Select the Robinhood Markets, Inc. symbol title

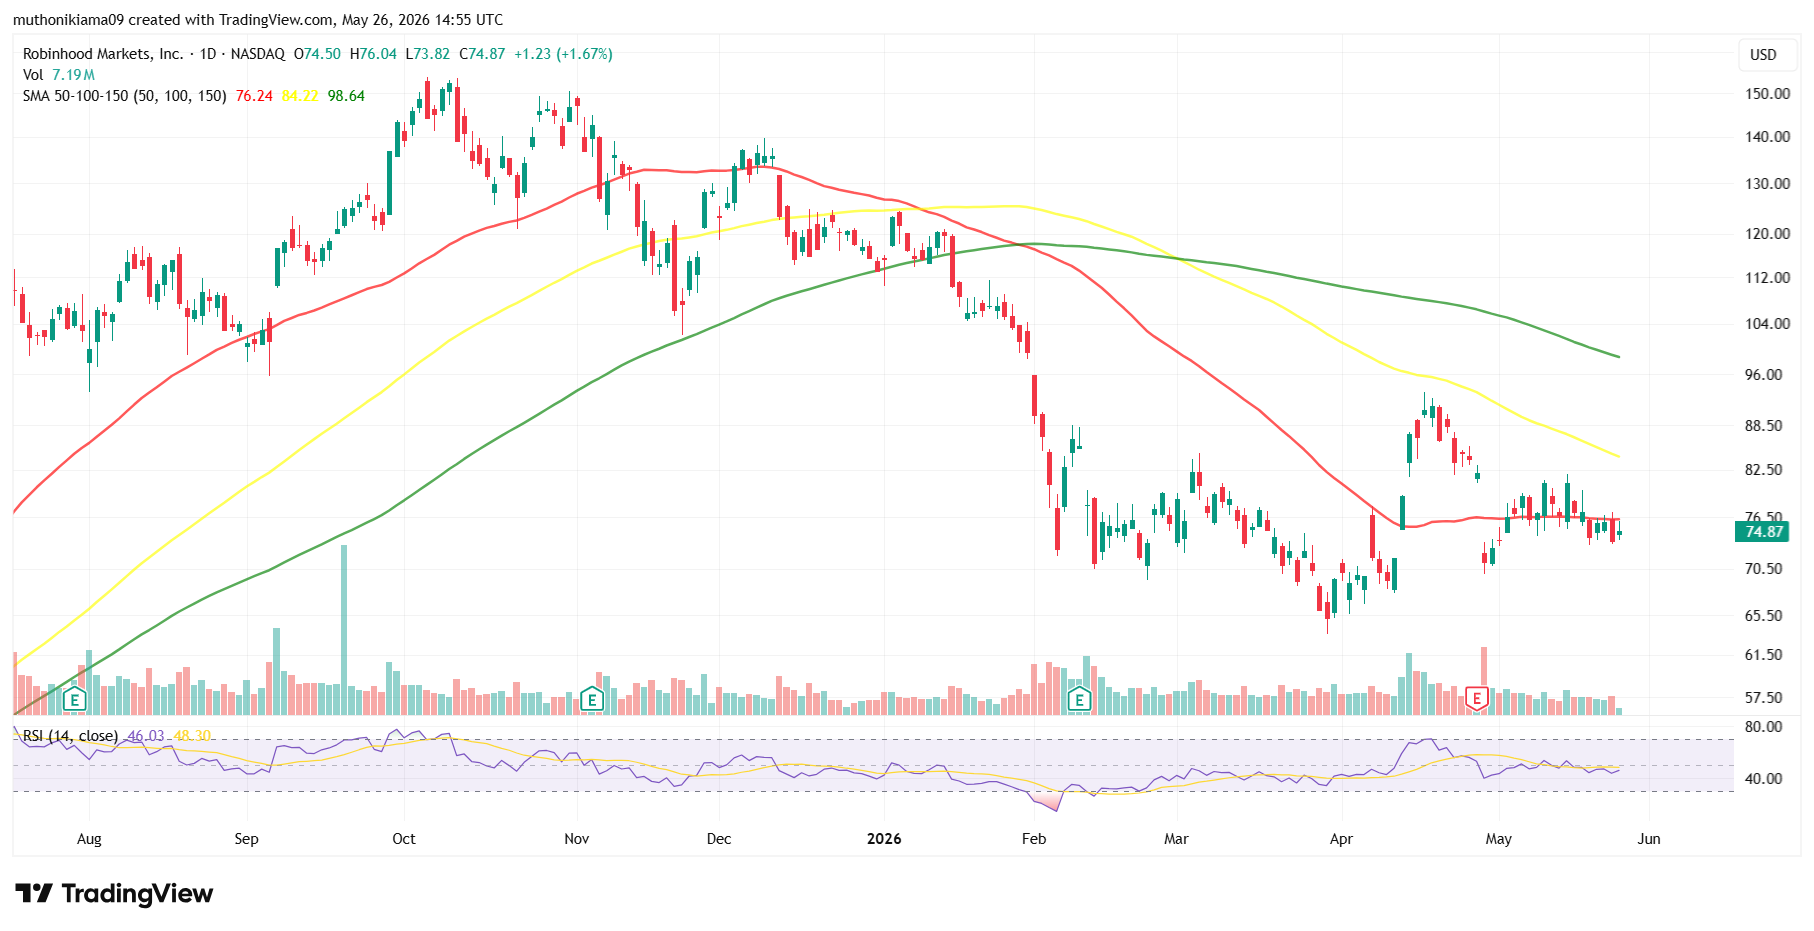pos(103,54)
